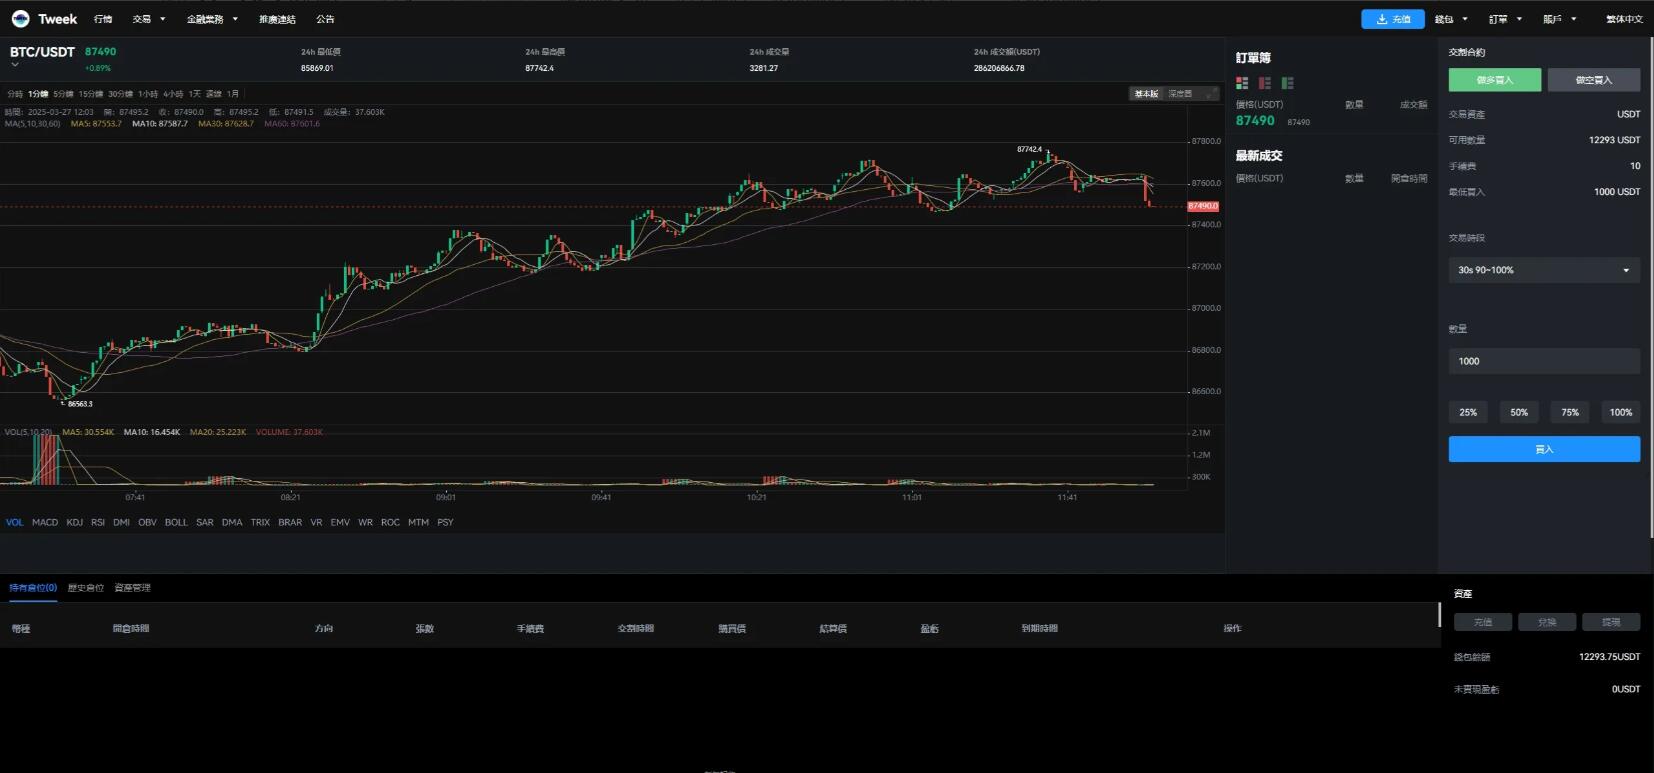Click the quantity input field showing 1000
The image size is (1654, 773).
point(1543,361)
